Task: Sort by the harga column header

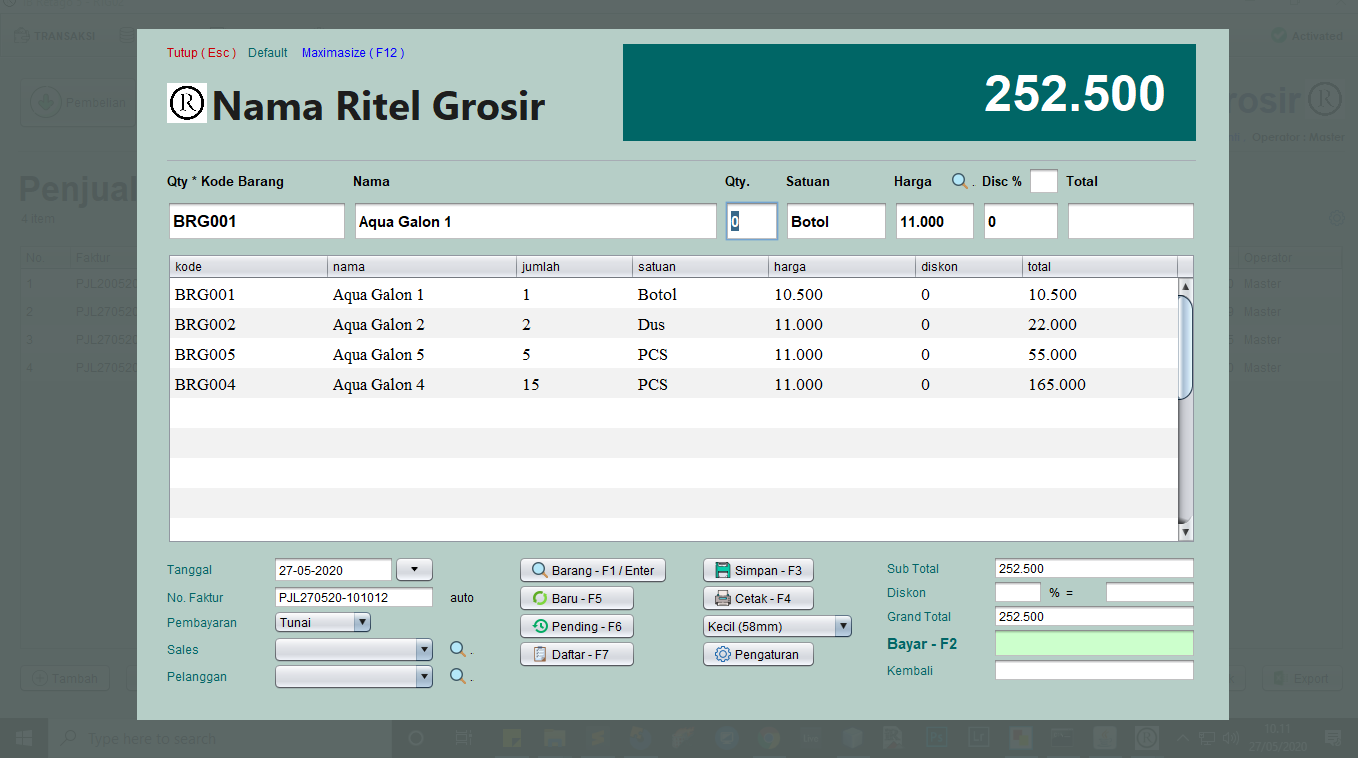Action: pyautogui.click(x=842, y=267)
